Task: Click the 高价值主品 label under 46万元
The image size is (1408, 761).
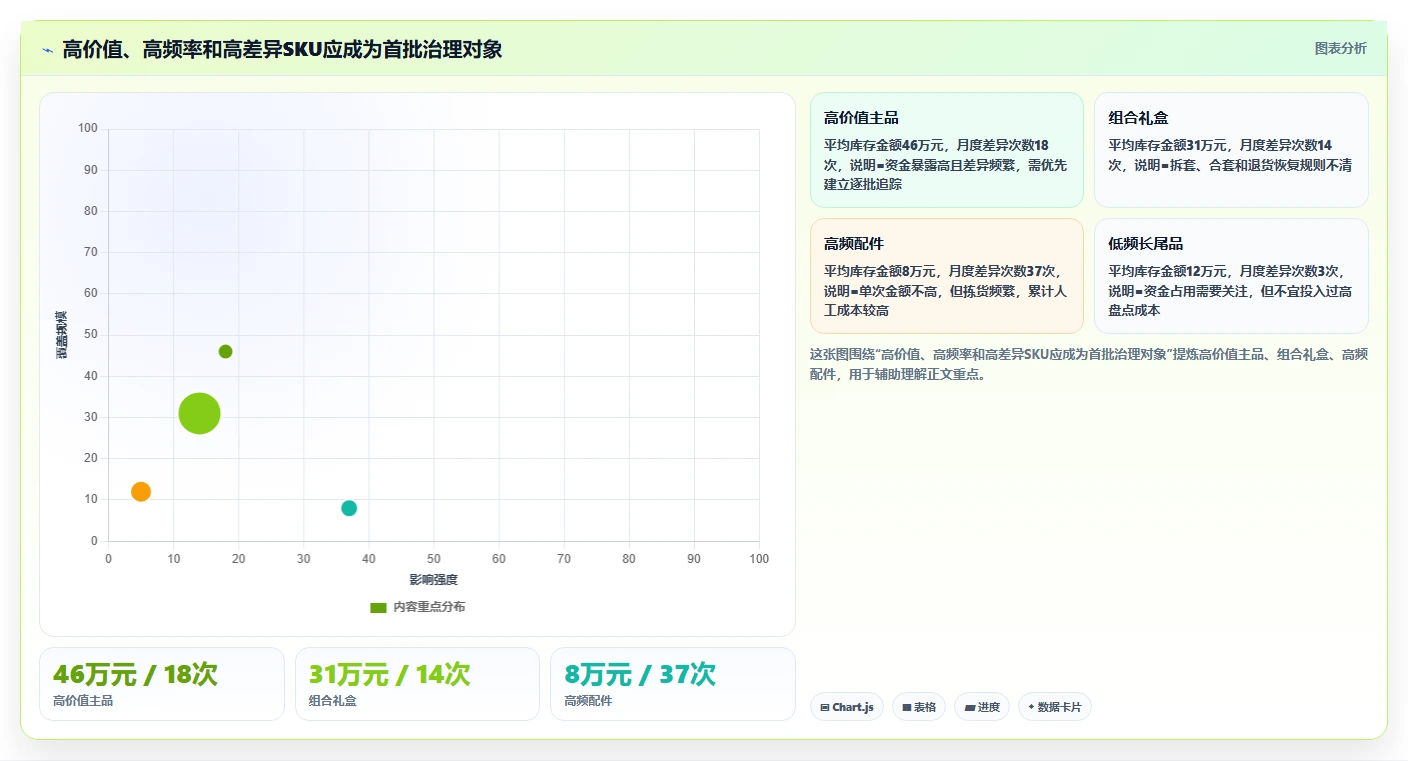Action: [83, 701]
